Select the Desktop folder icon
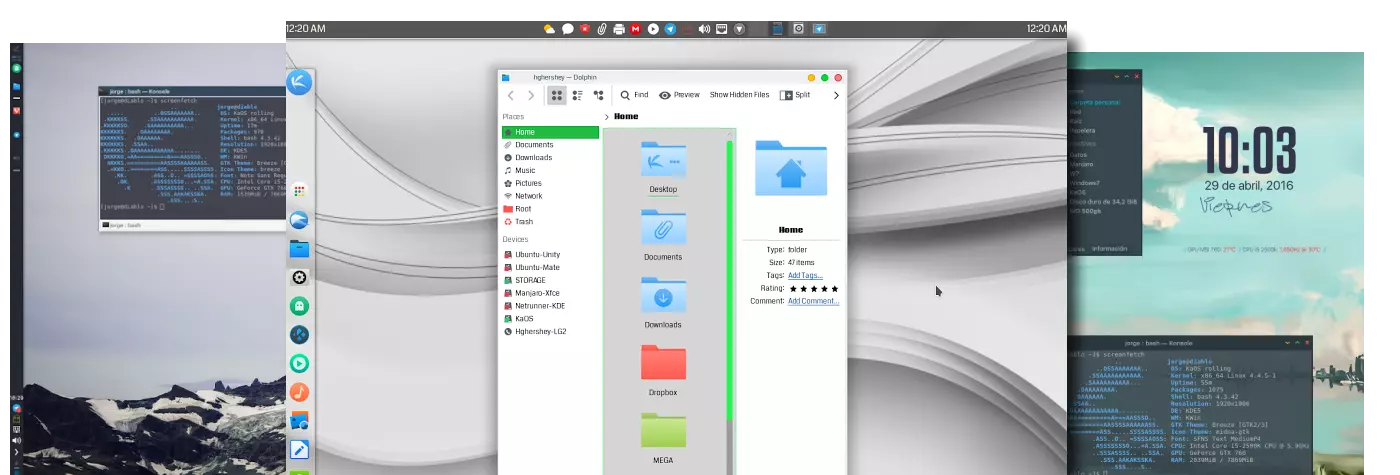The image size is (1400, 475). [x=663, y=160]
